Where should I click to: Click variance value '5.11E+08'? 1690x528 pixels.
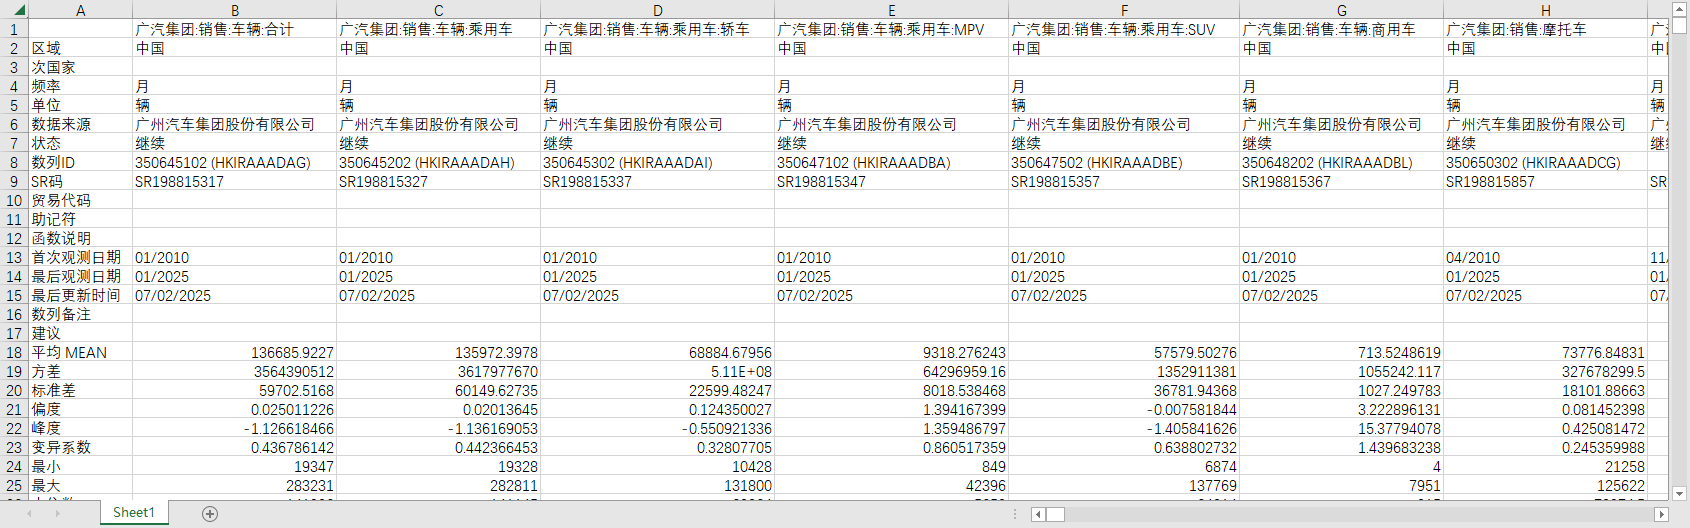click(657, 371)
